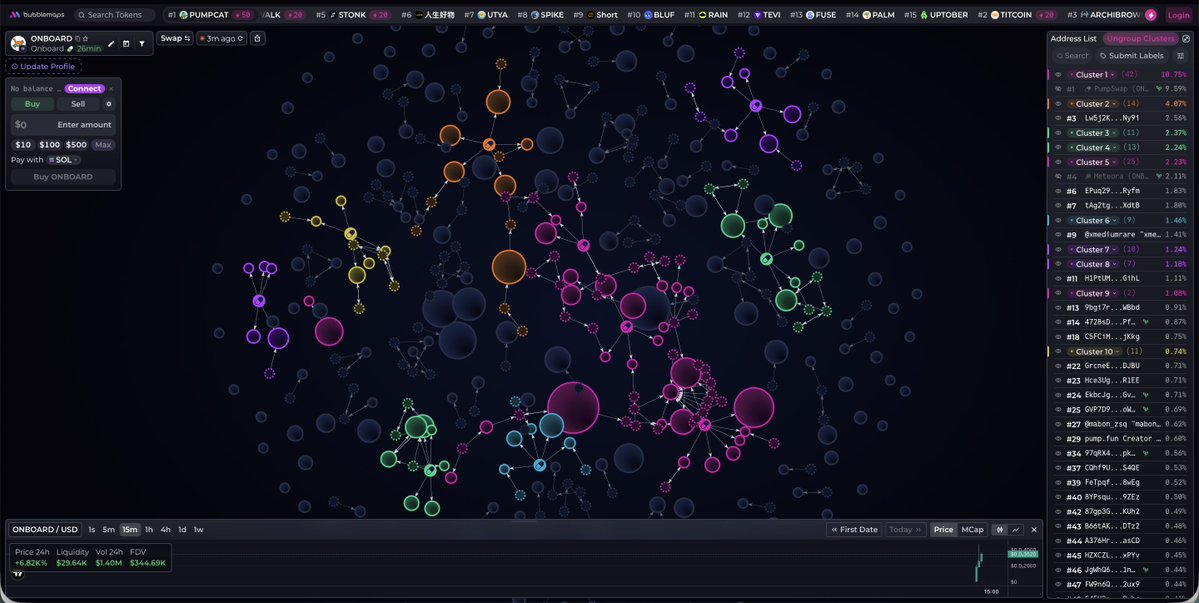This screenshot has width=1199, height=603.
Task: Jump to First Date
Action: pyautogui.click(x=854, y=530)
